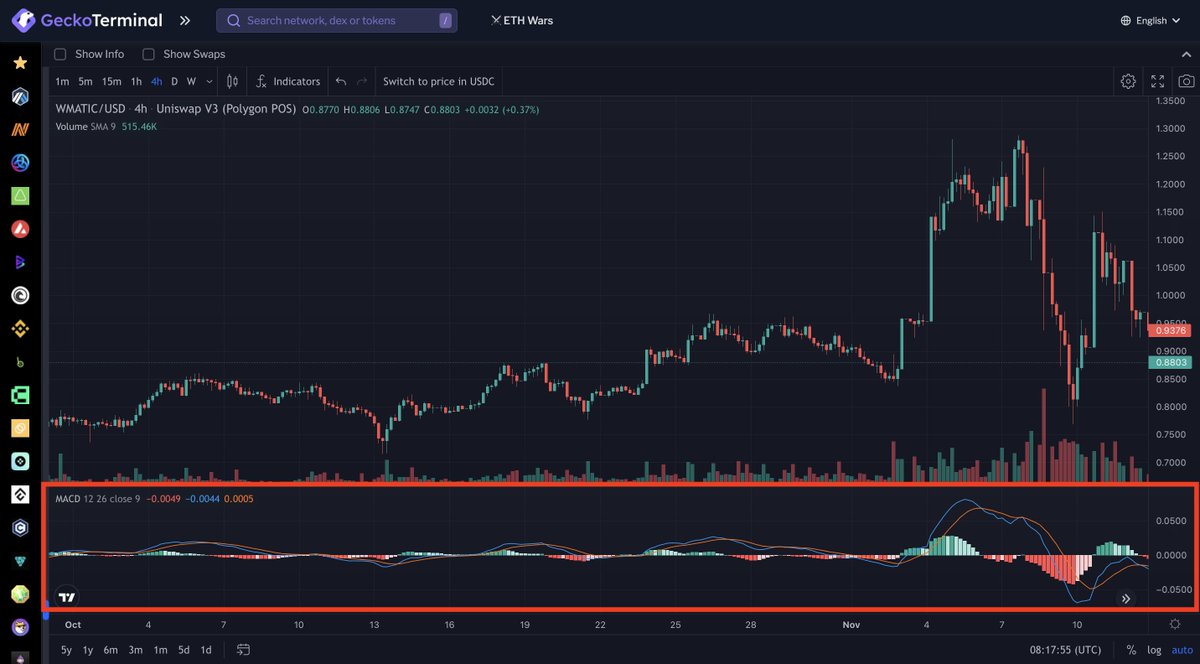Image resolution: width=1200 pixels, height=664 pixels.
Task: Set interval to 15m
Action: point(111,81)
